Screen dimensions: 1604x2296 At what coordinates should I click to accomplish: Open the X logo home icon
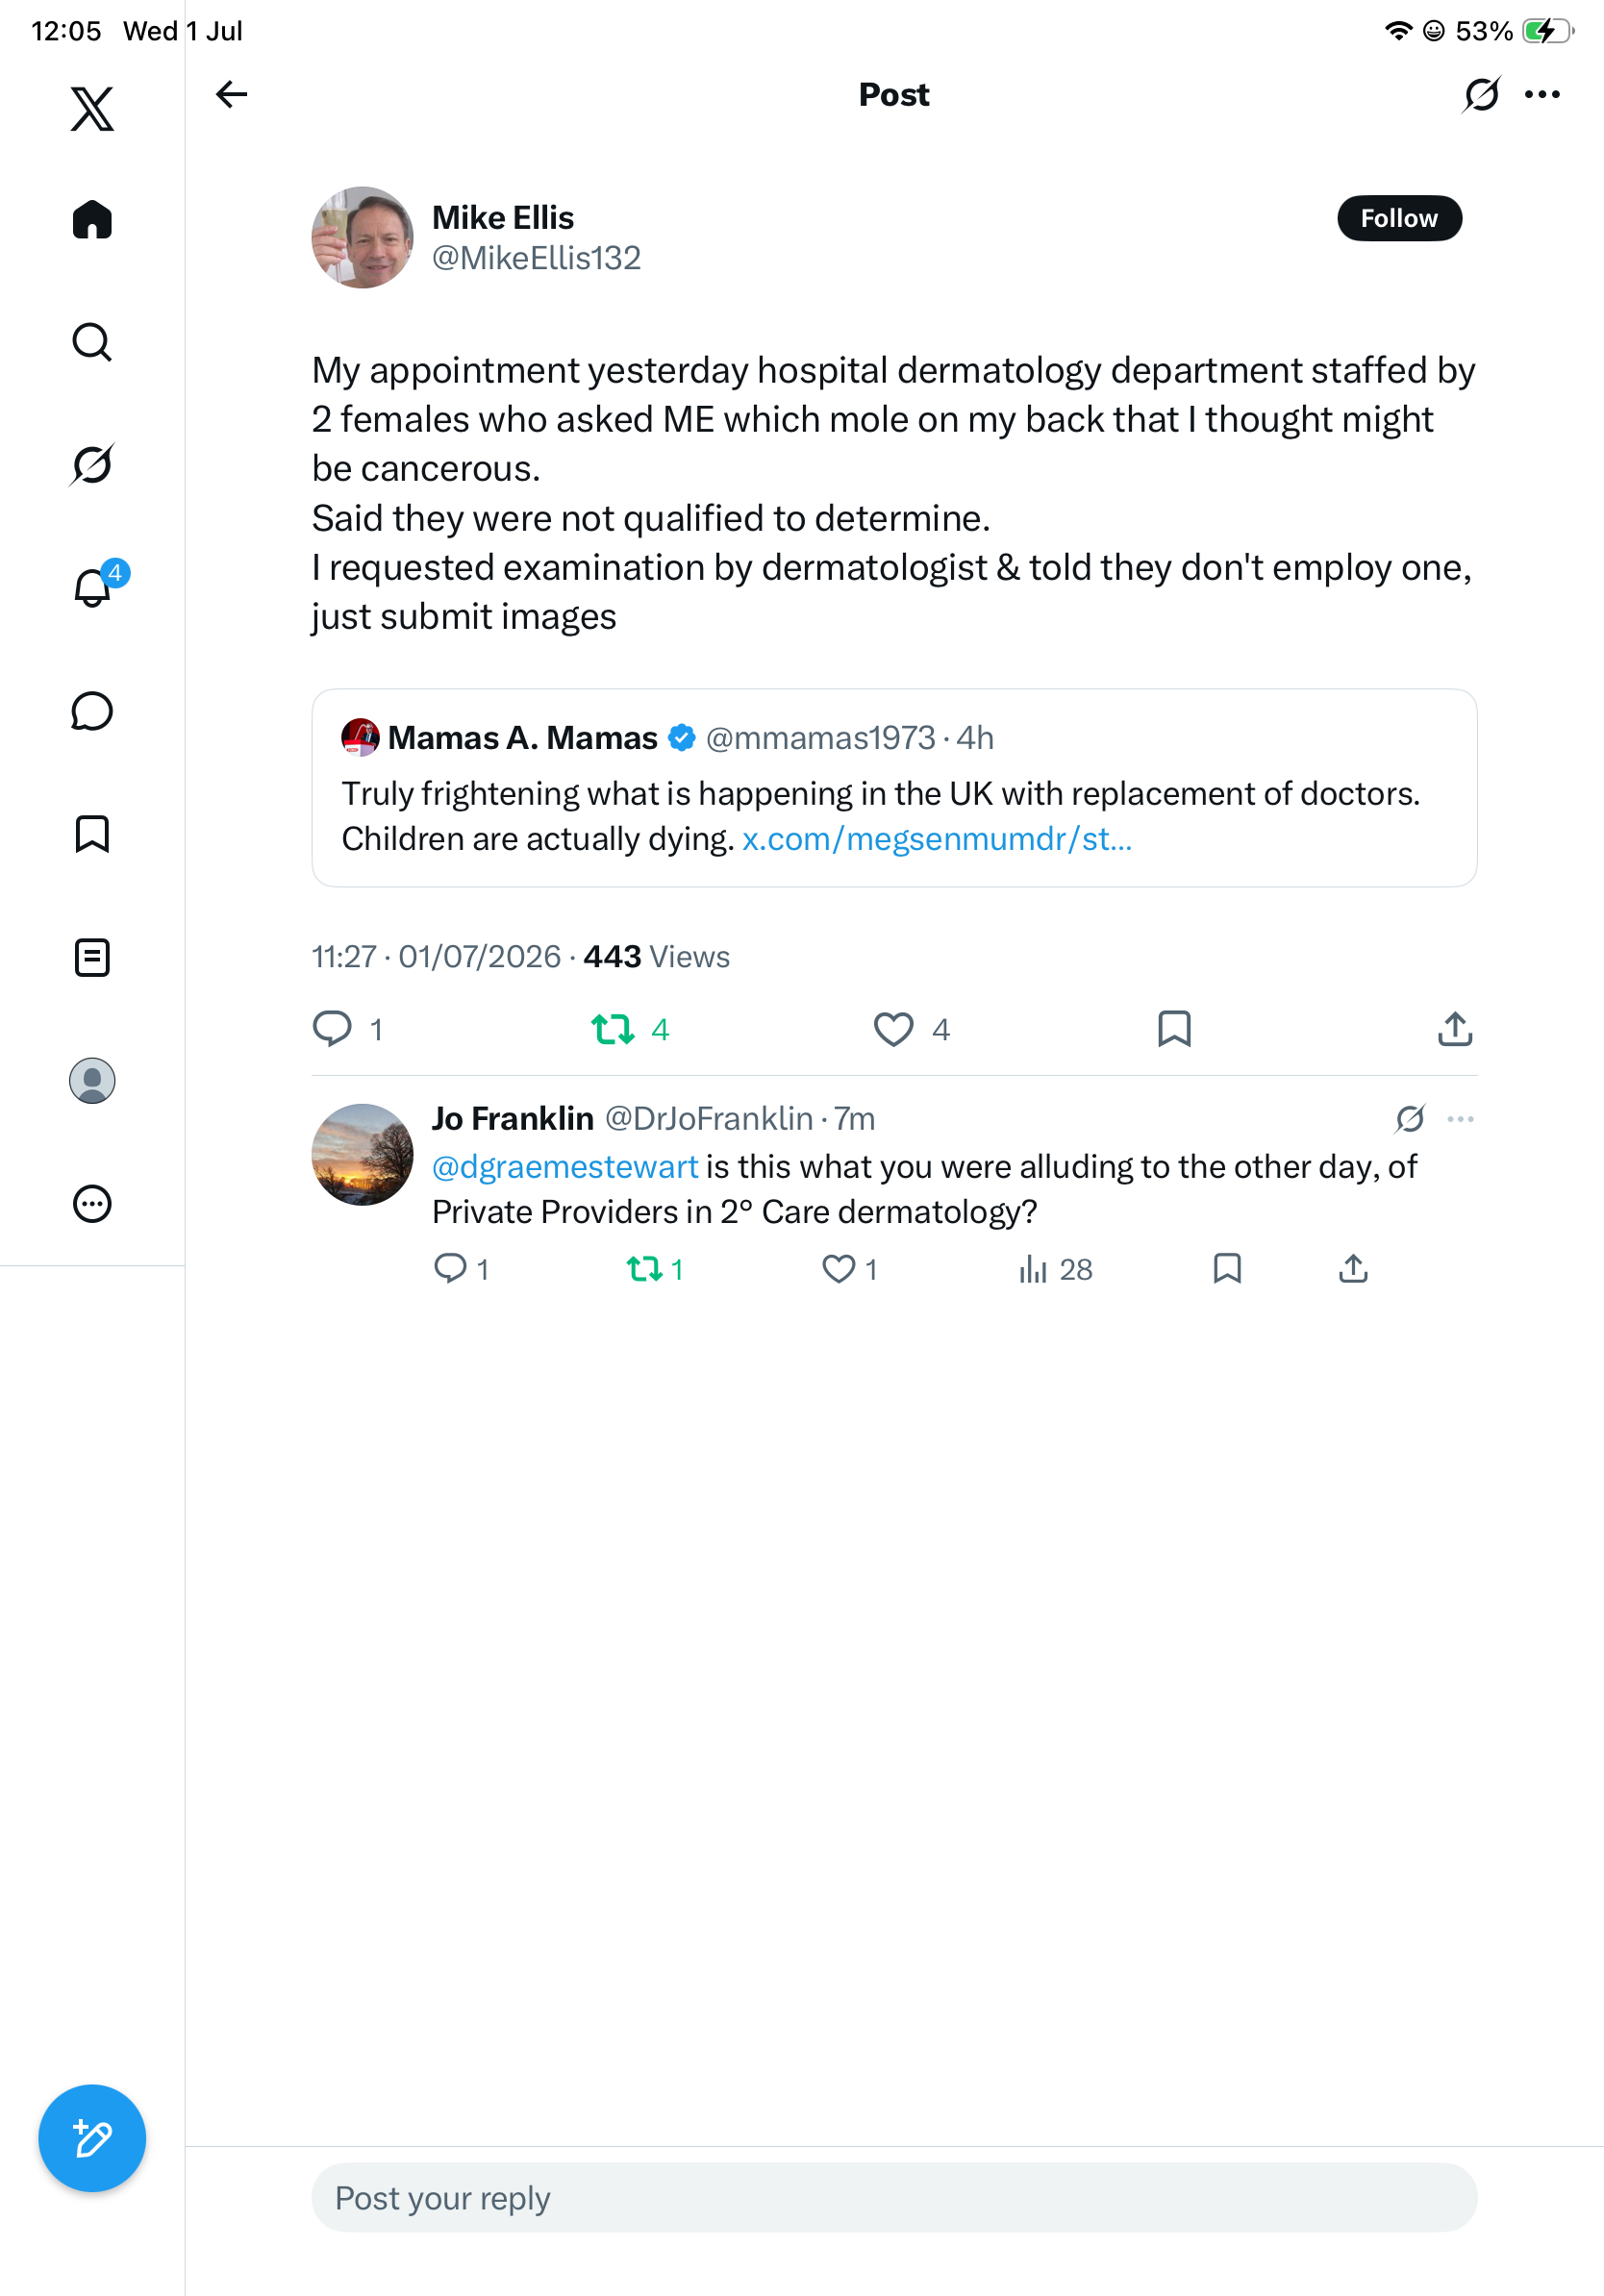coord(92,109)
